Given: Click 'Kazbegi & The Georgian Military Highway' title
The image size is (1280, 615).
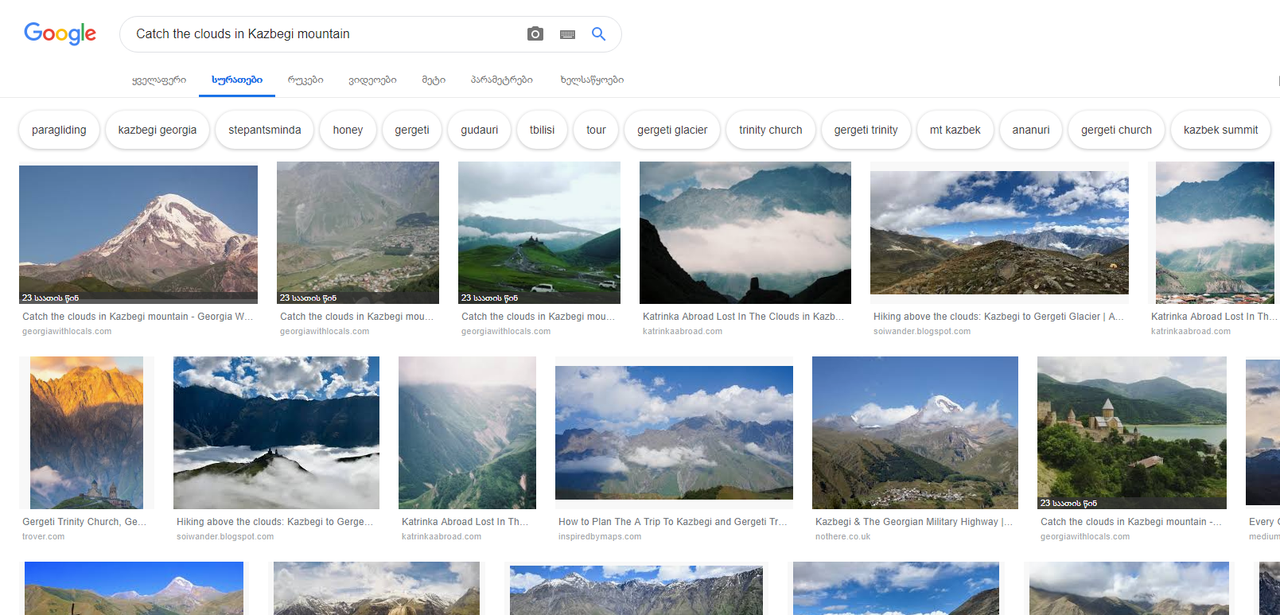Looking at the screenshot, I should pos(914,522).
